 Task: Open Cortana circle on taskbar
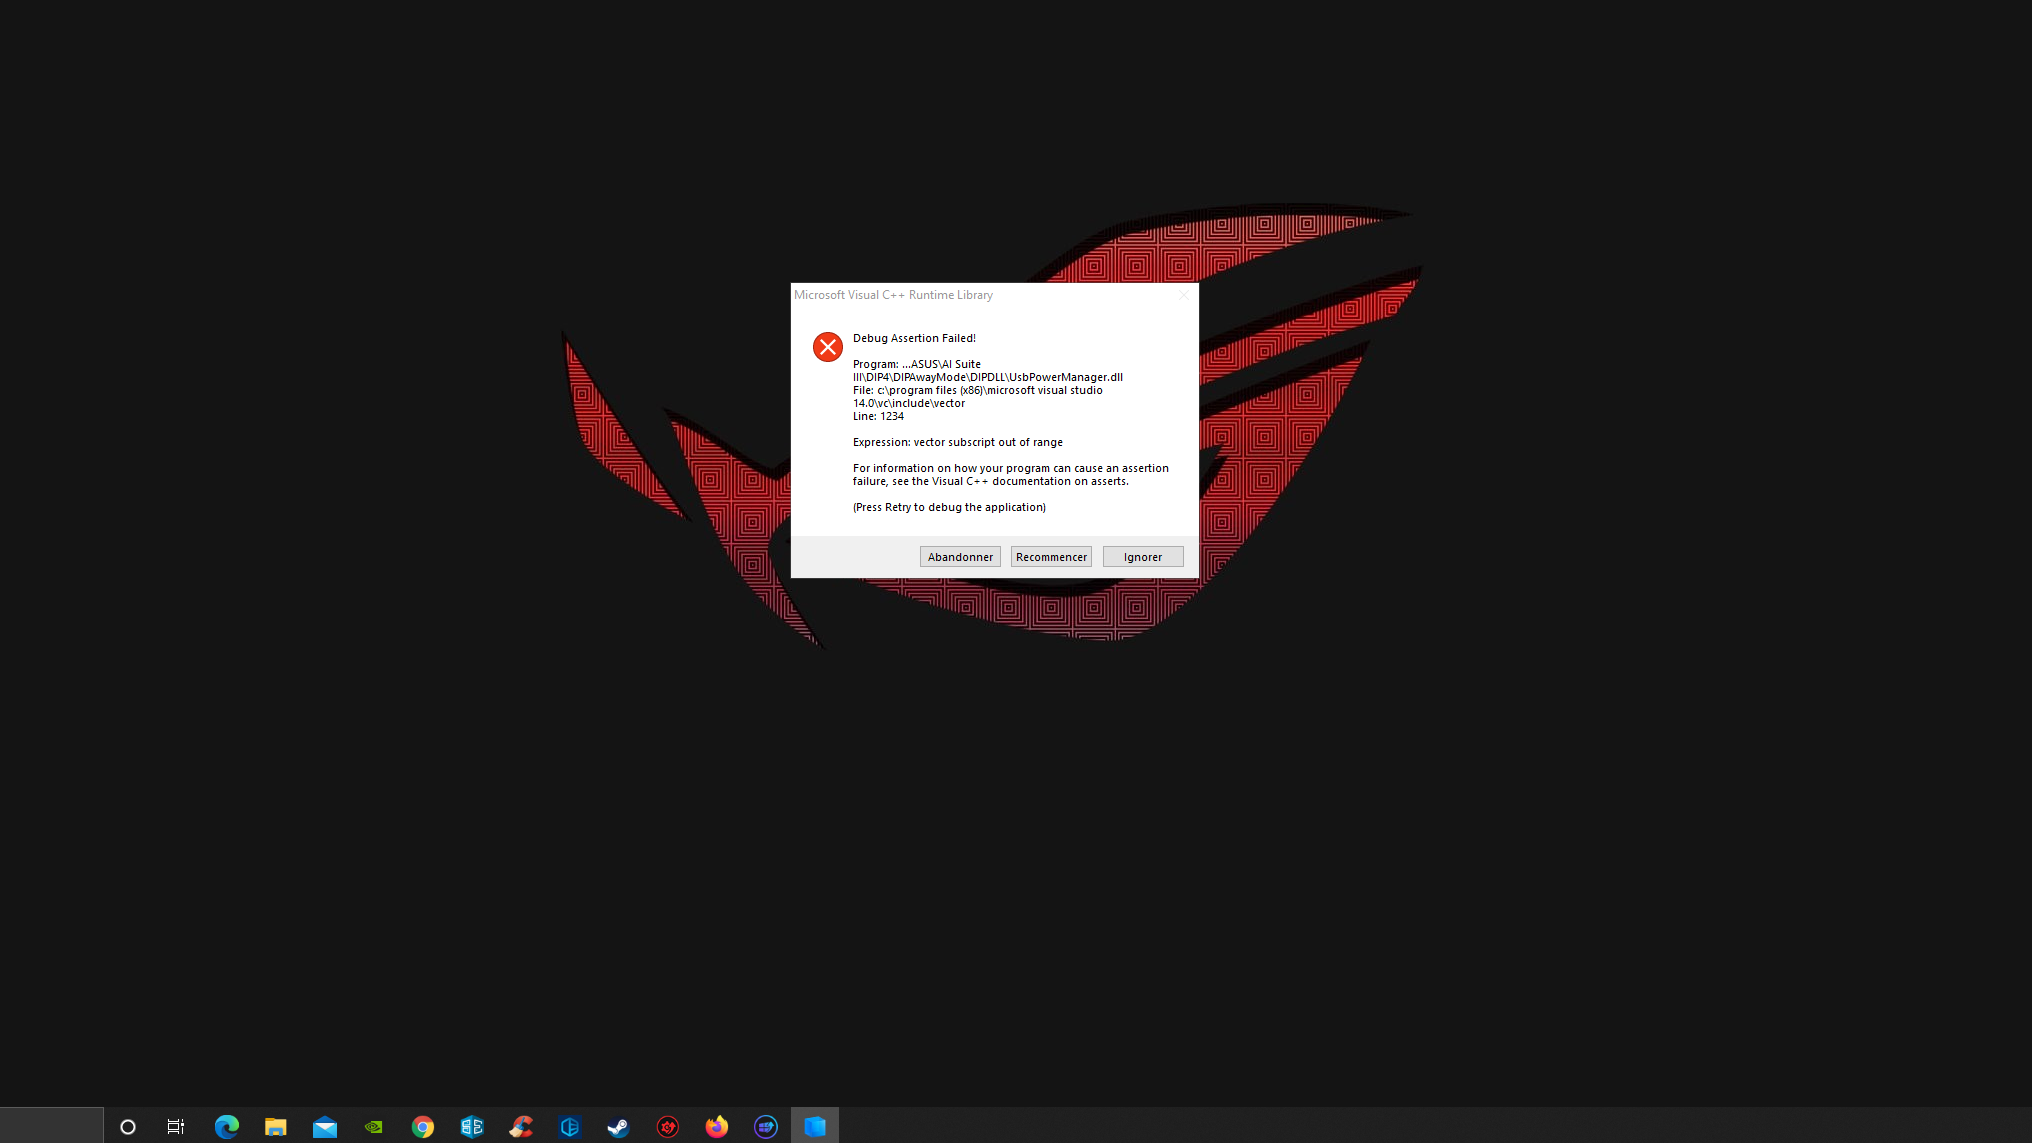(128, 1127)
